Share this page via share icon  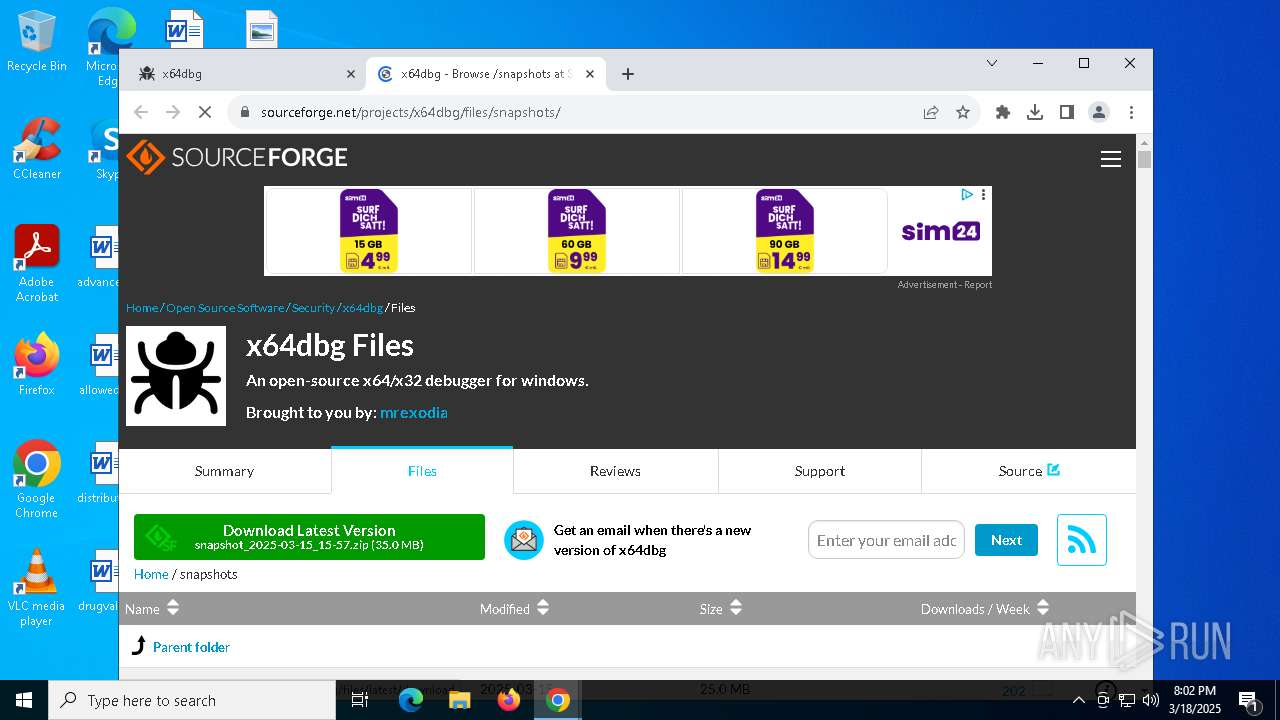(931, 112)
